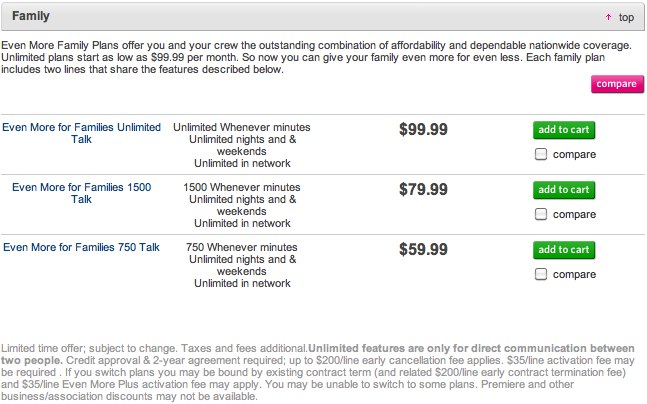This screenshot has width=647, height=404.
Task: Click "Unlimited Whenever minutes" plan description
Action: [241, 128]
